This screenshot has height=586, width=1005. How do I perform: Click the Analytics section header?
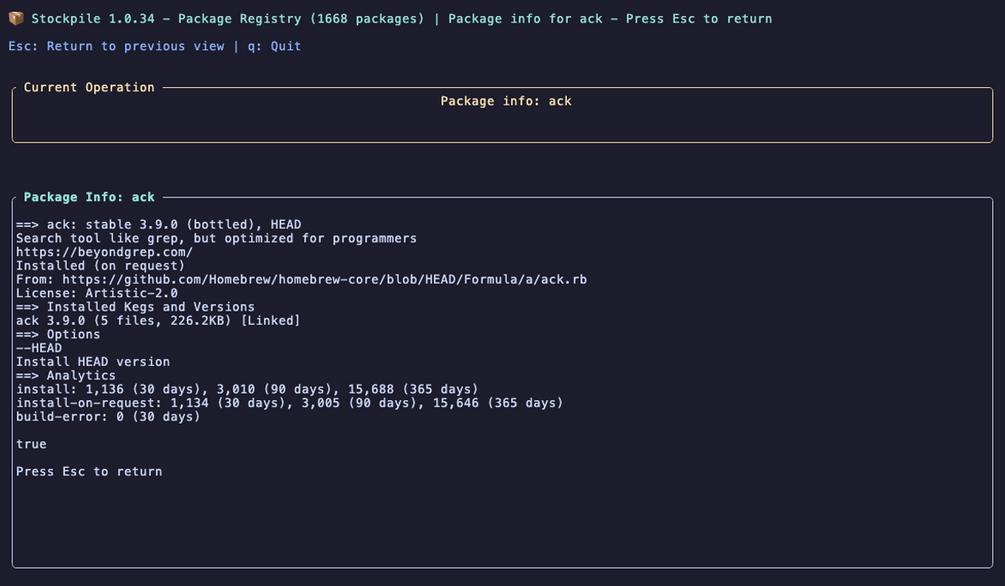tap(66, 376)
